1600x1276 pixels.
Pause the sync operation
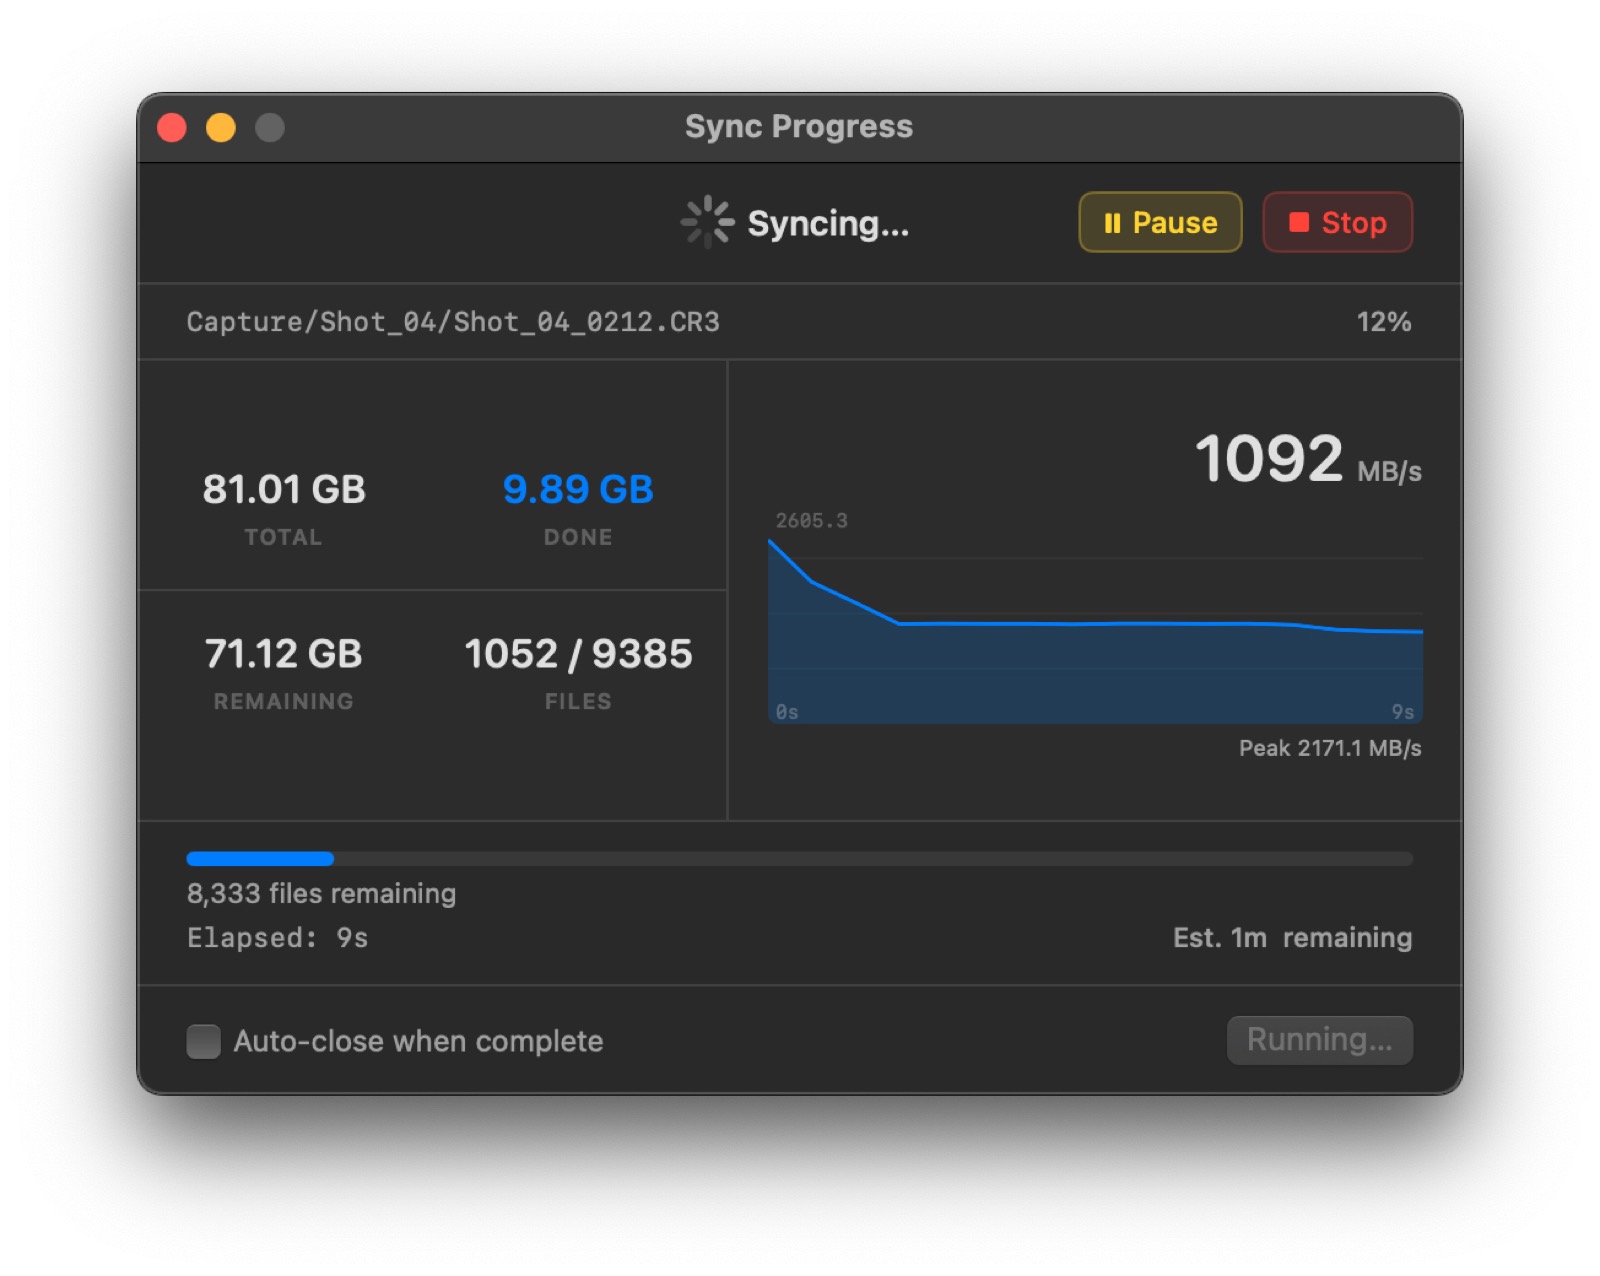pyautogui.click(x=1160, y=222)
